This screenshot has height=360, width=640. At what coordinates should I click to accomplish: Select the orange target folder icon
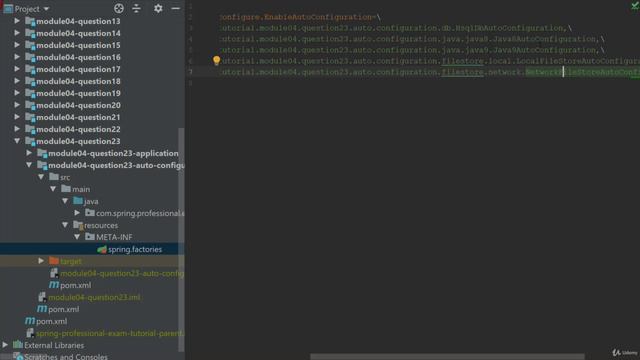click(x=54, y=260)
